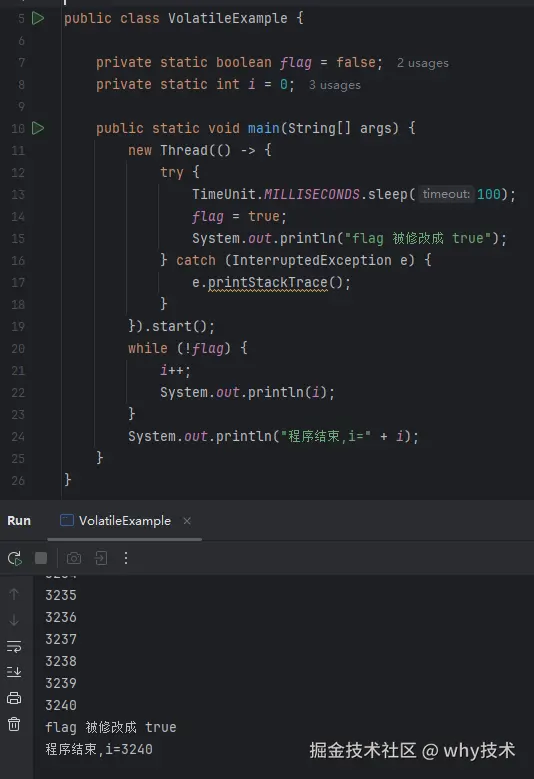Go down the stack trace with the down arrow
Image resolution: width=534 pixels, height=779 pixels.
tap(14, 620)
